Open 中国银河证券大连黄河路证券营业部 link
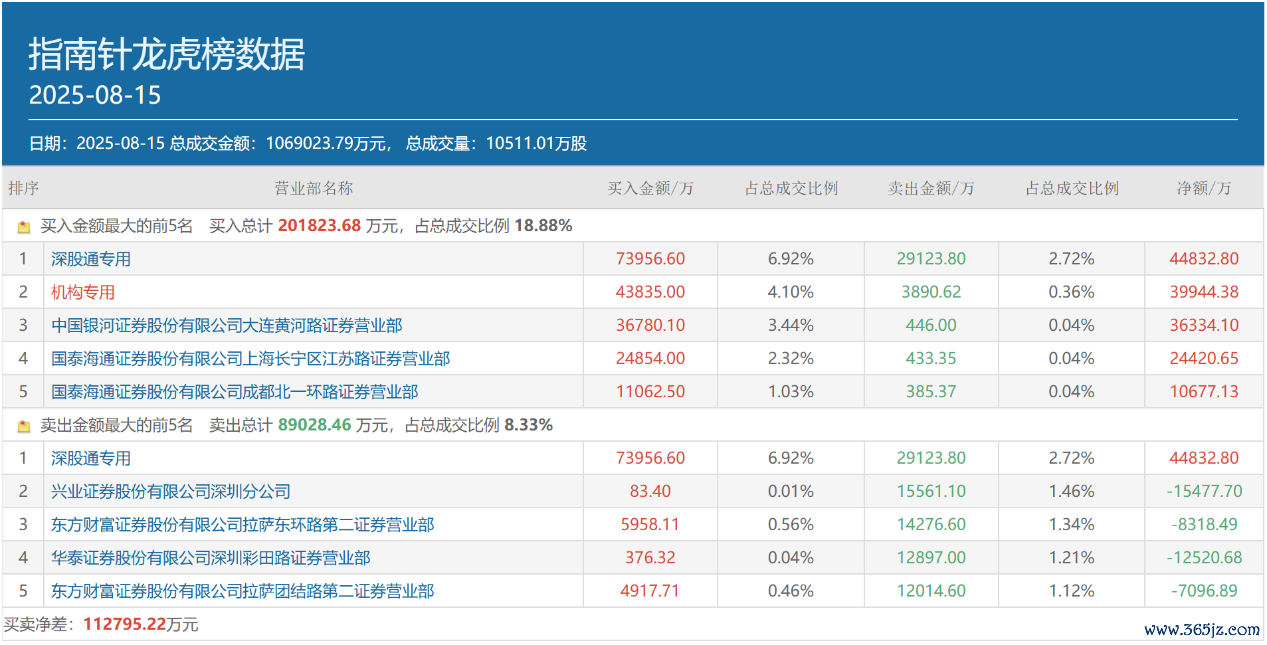 (227, 325)
